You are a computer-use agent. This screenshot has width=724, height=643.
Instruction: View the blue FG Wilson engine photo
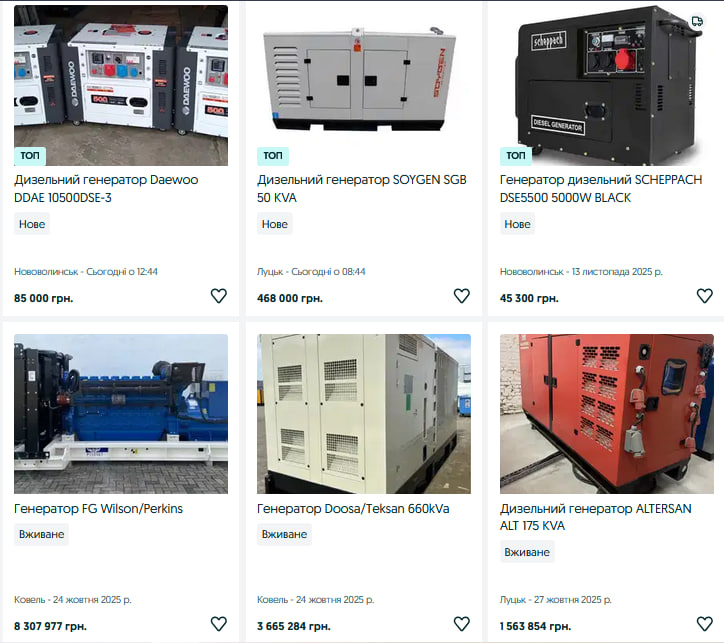pos(121,414)
